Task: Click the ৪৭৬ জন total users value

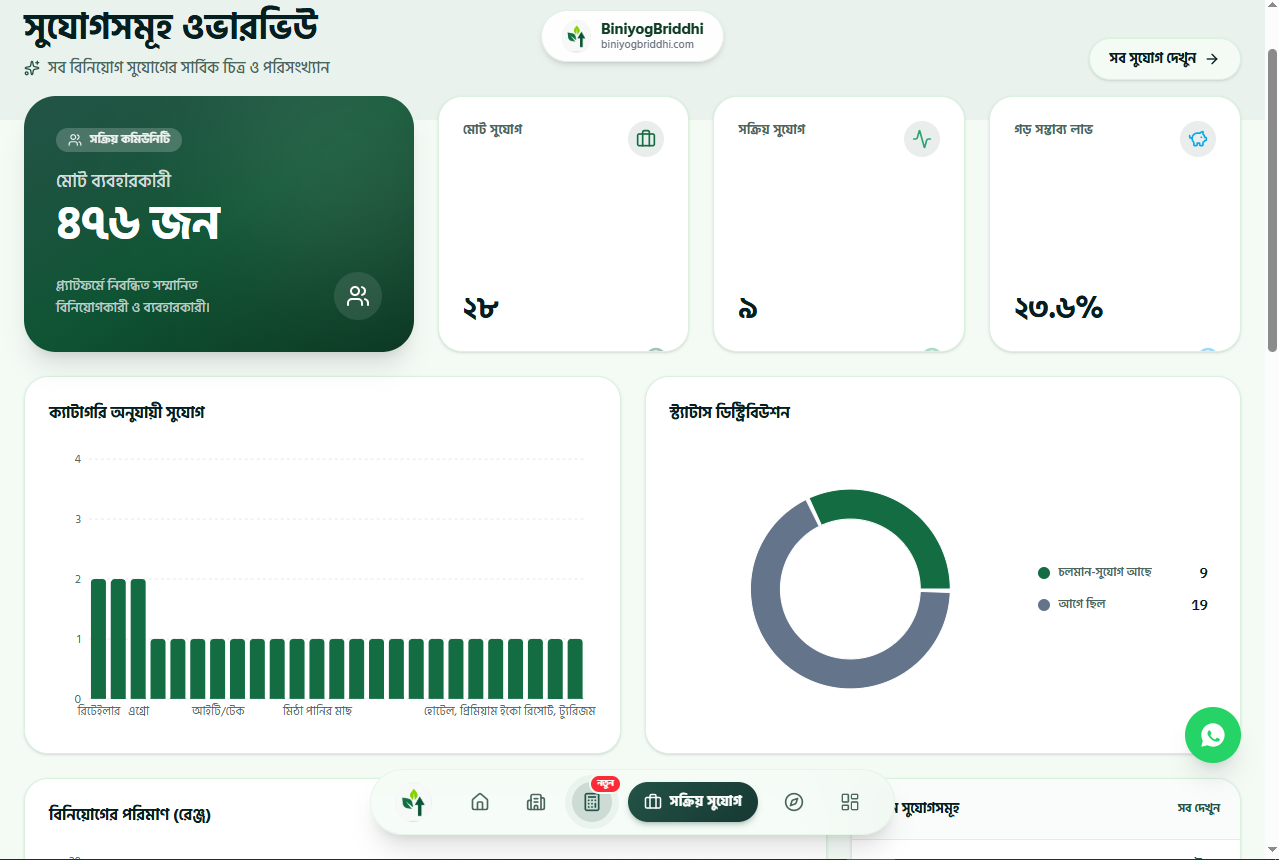Action: click(x=138, y=224)
